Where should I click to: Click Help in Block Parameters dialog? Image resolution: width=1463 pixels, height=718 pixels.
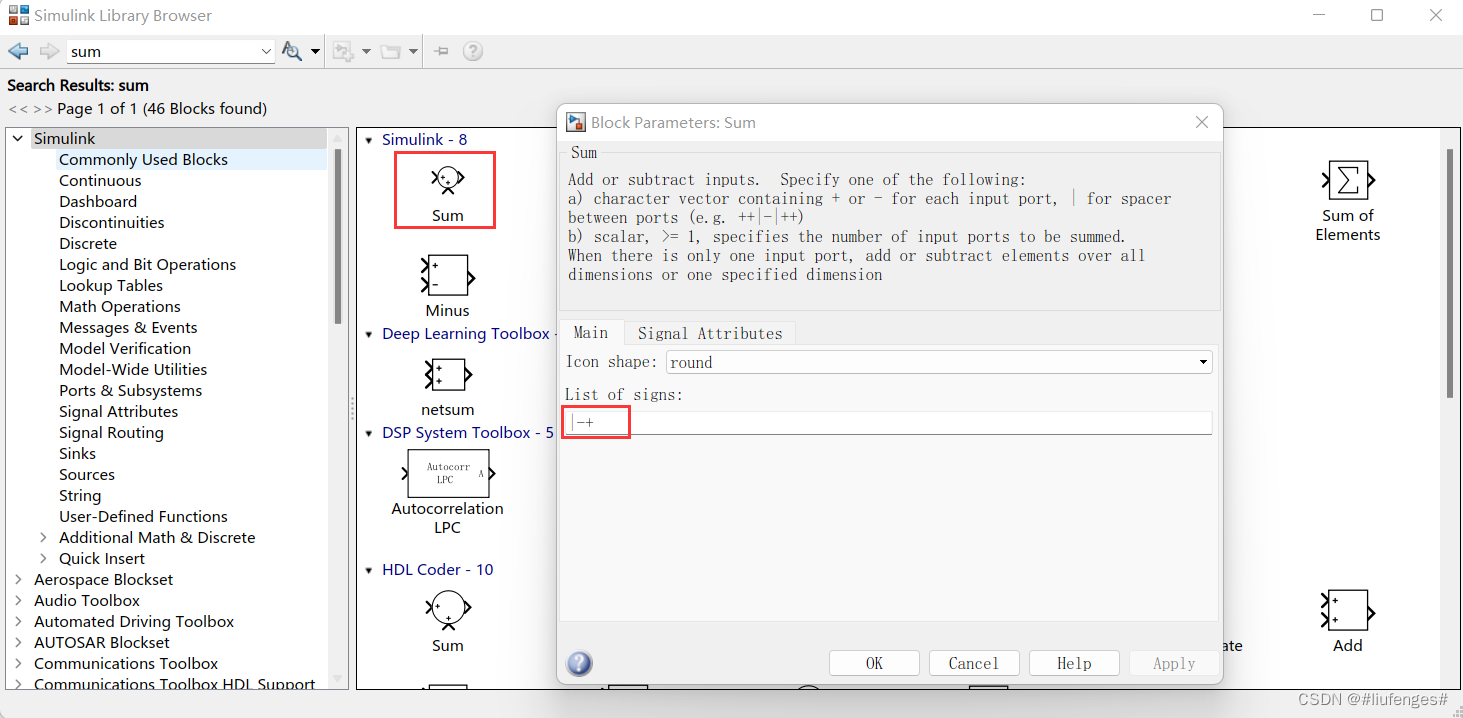[1074, 663]
